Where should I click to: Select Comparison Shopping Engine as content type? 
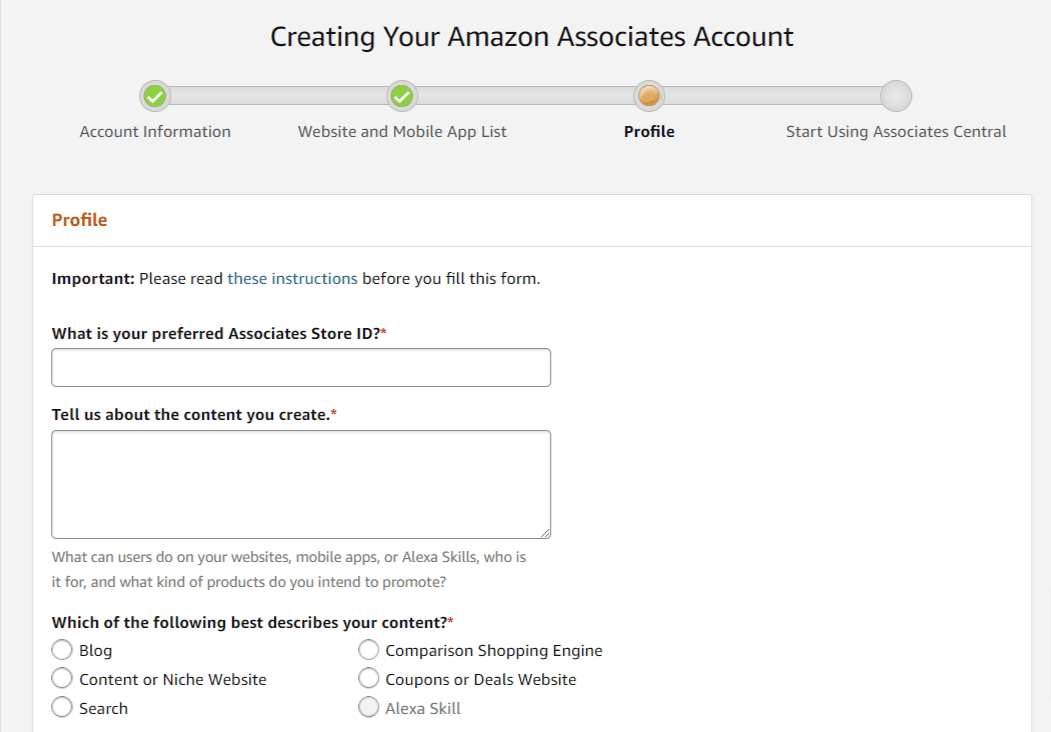(369, 650)
